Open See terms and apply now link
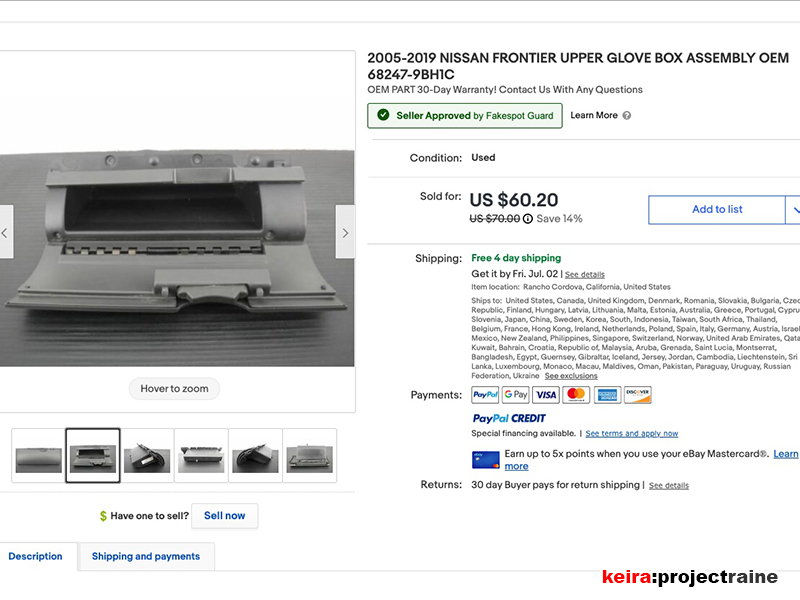Viewport: 800px width, 600px height. pyautogui.click(x=632, y=434)
